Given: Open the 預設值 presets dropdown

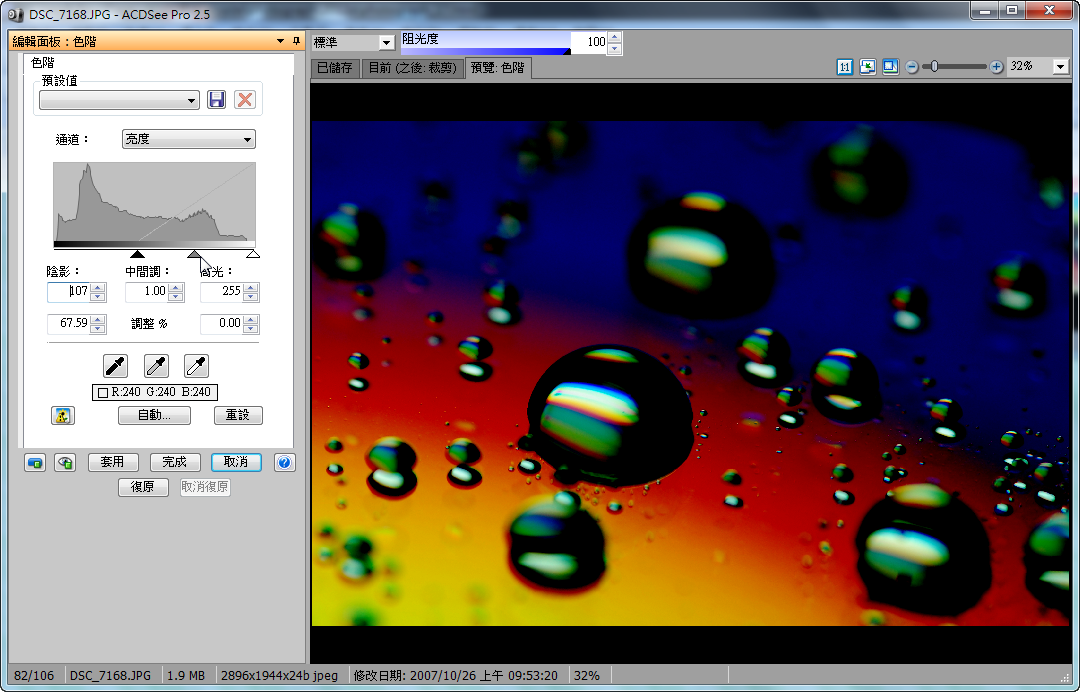Looking at the screenshot, I should tap(119, 101).
